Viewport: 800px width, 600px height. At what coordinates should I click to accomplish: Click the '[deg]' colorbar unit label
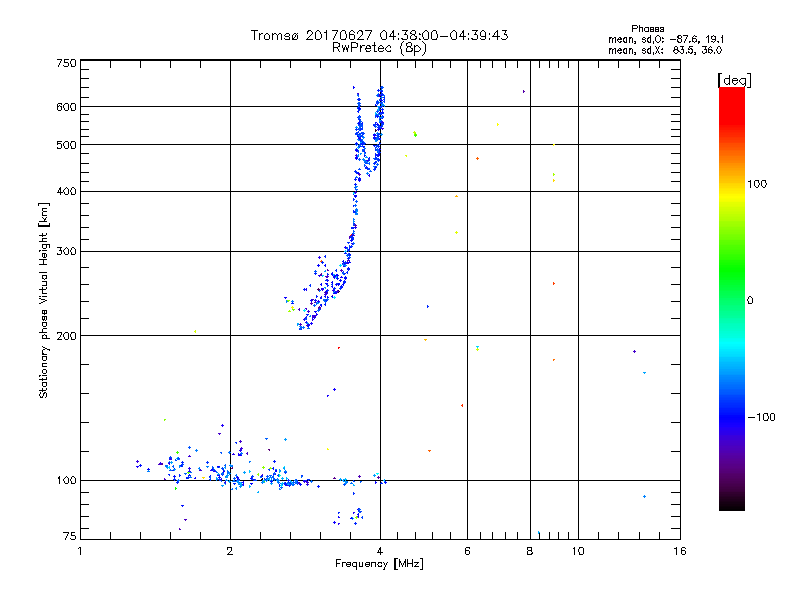(x=734, y=80)
